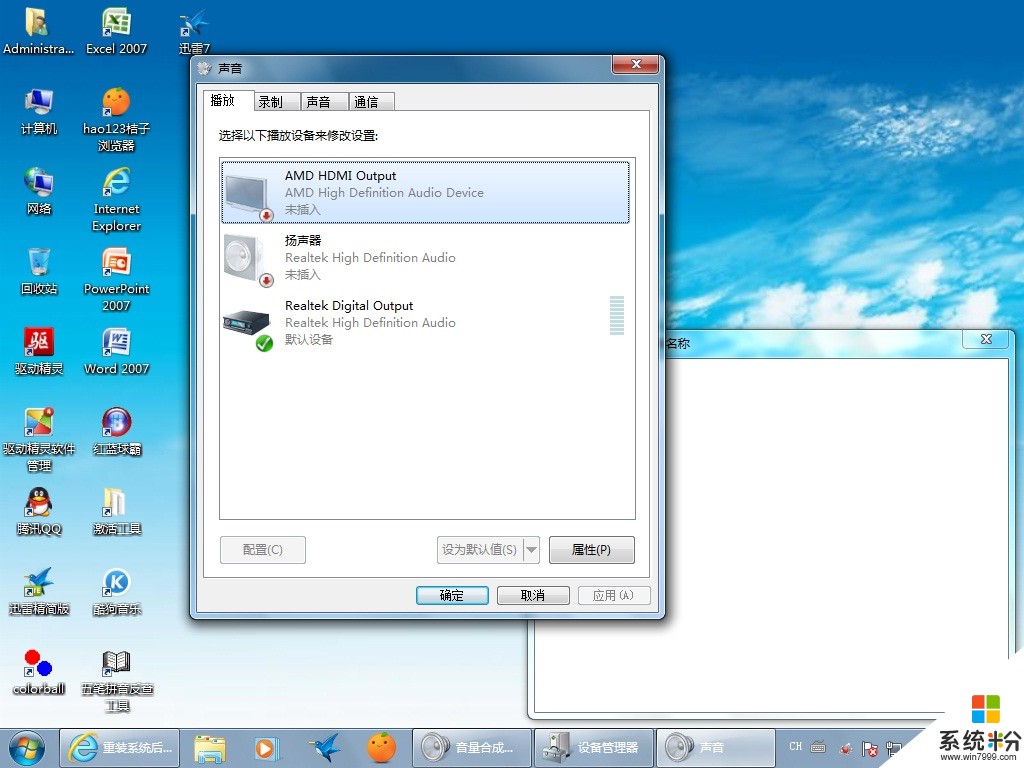The image size is (1024, 768).
Task: Click the 应用(A) button
Action: coord(614,595)
